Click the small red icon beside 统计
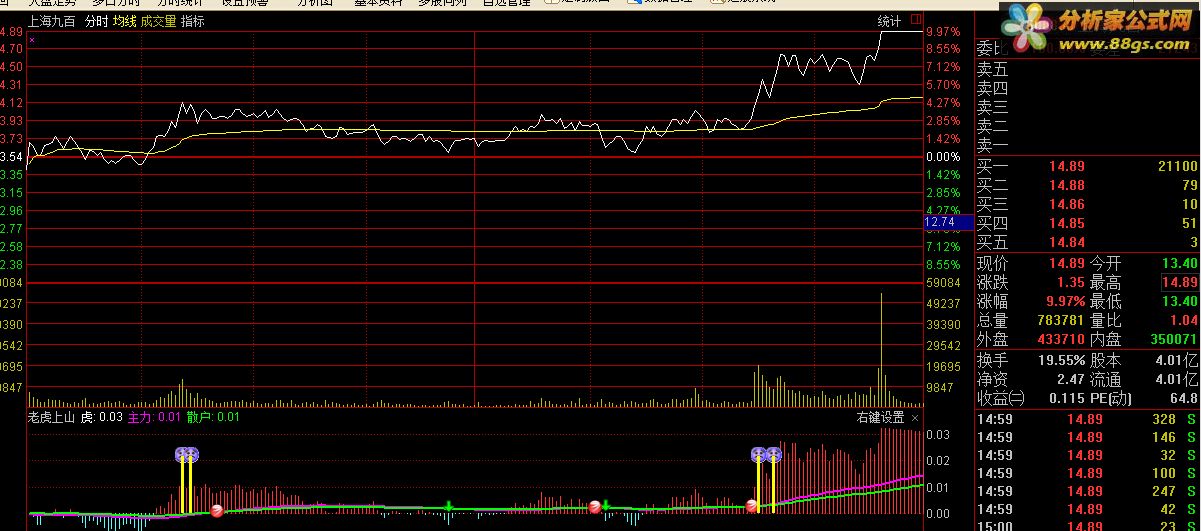 915,21
